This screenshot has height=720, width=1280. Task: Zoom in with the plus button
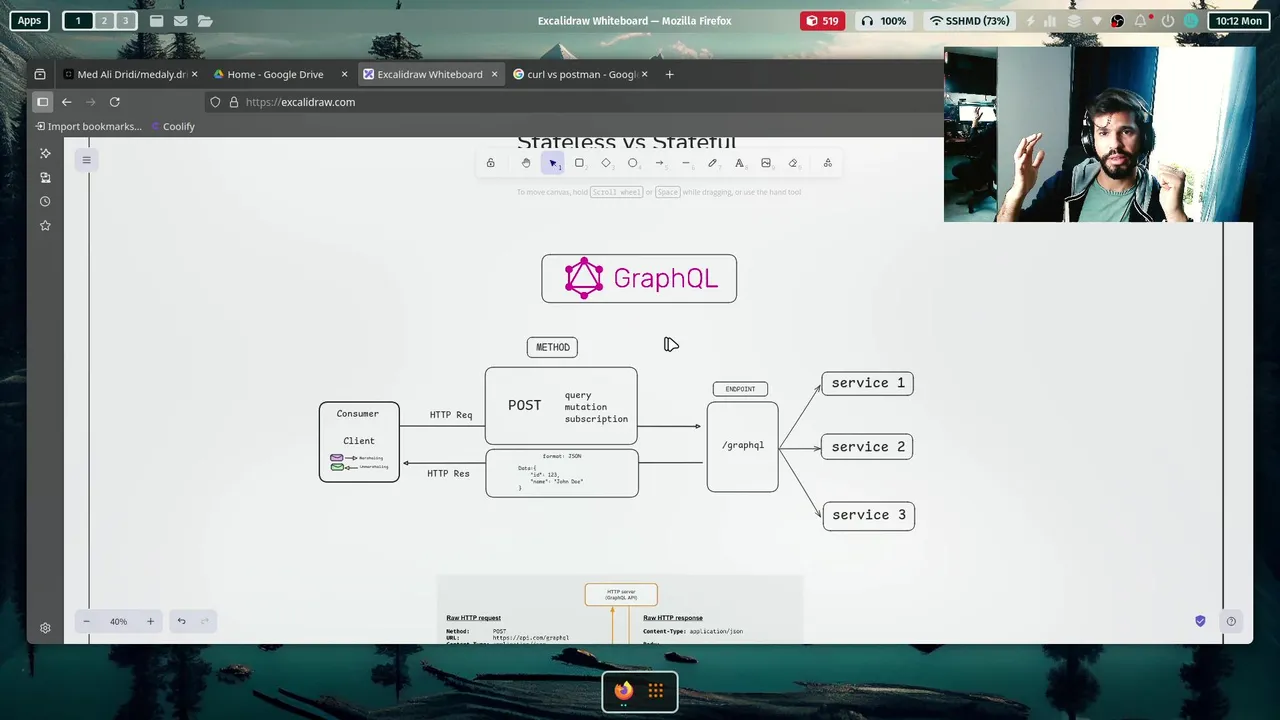[150, 621]
